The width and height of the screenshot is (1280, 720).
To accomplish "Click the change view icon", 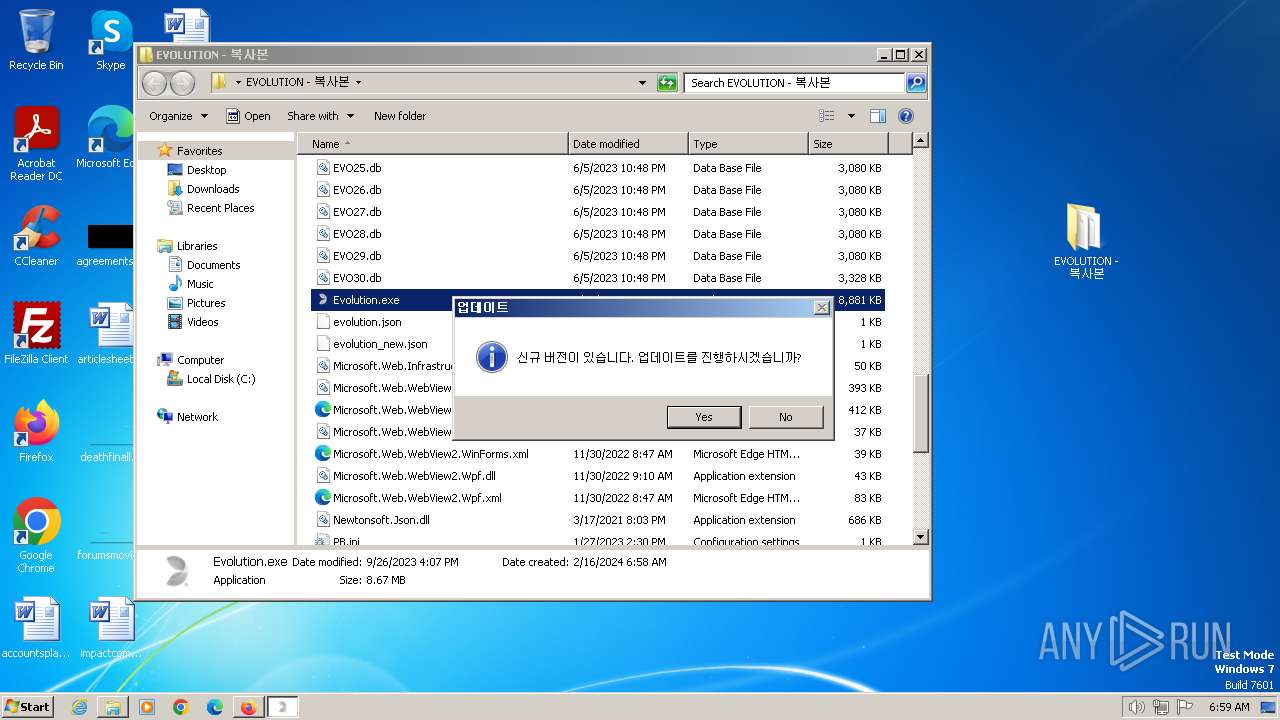I will click(x=827, y=116).
